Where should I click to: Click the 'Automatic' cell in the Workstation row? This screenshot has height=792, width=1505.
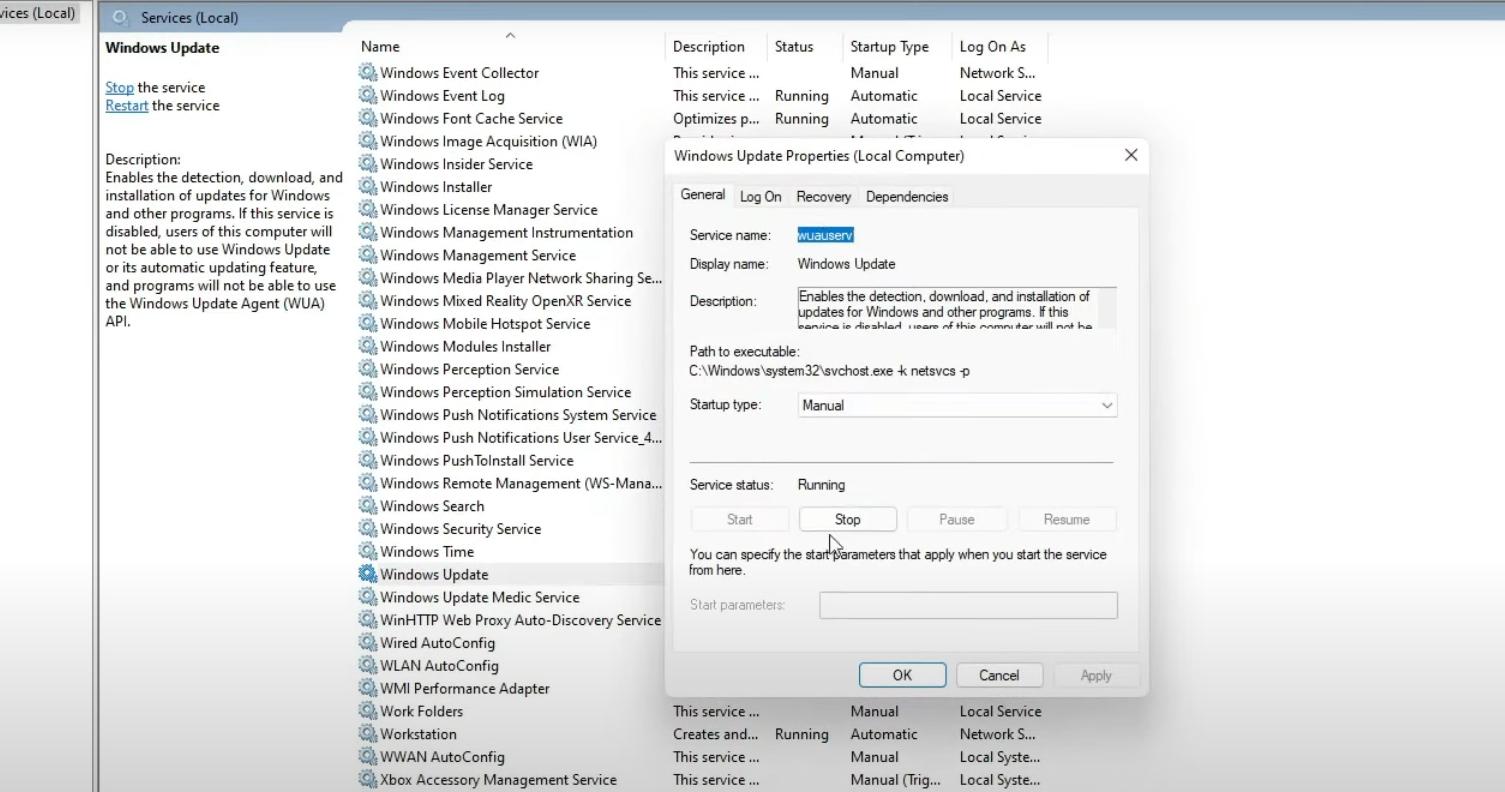pos(884,734)
